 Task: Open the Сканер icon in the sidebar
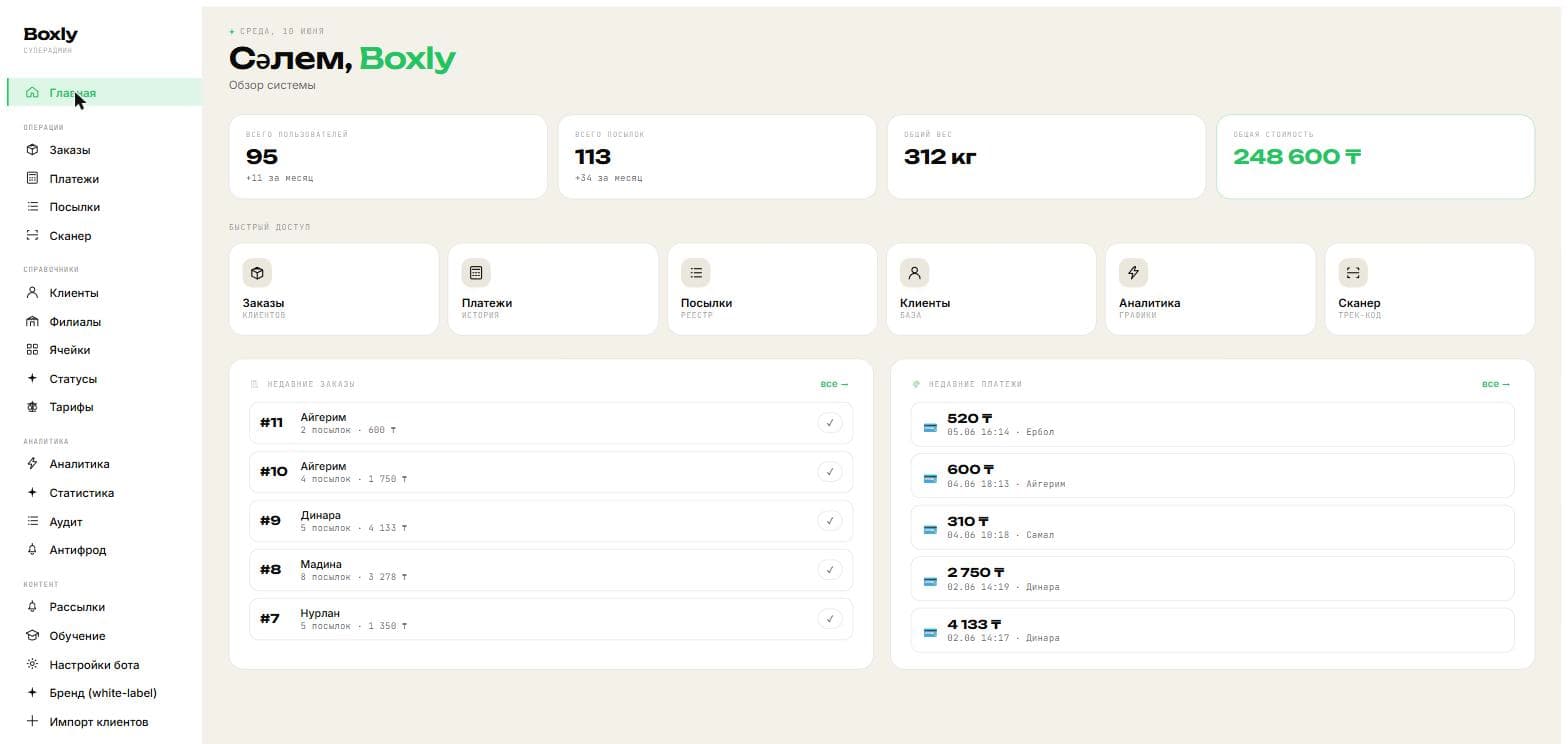pos(32,236)
